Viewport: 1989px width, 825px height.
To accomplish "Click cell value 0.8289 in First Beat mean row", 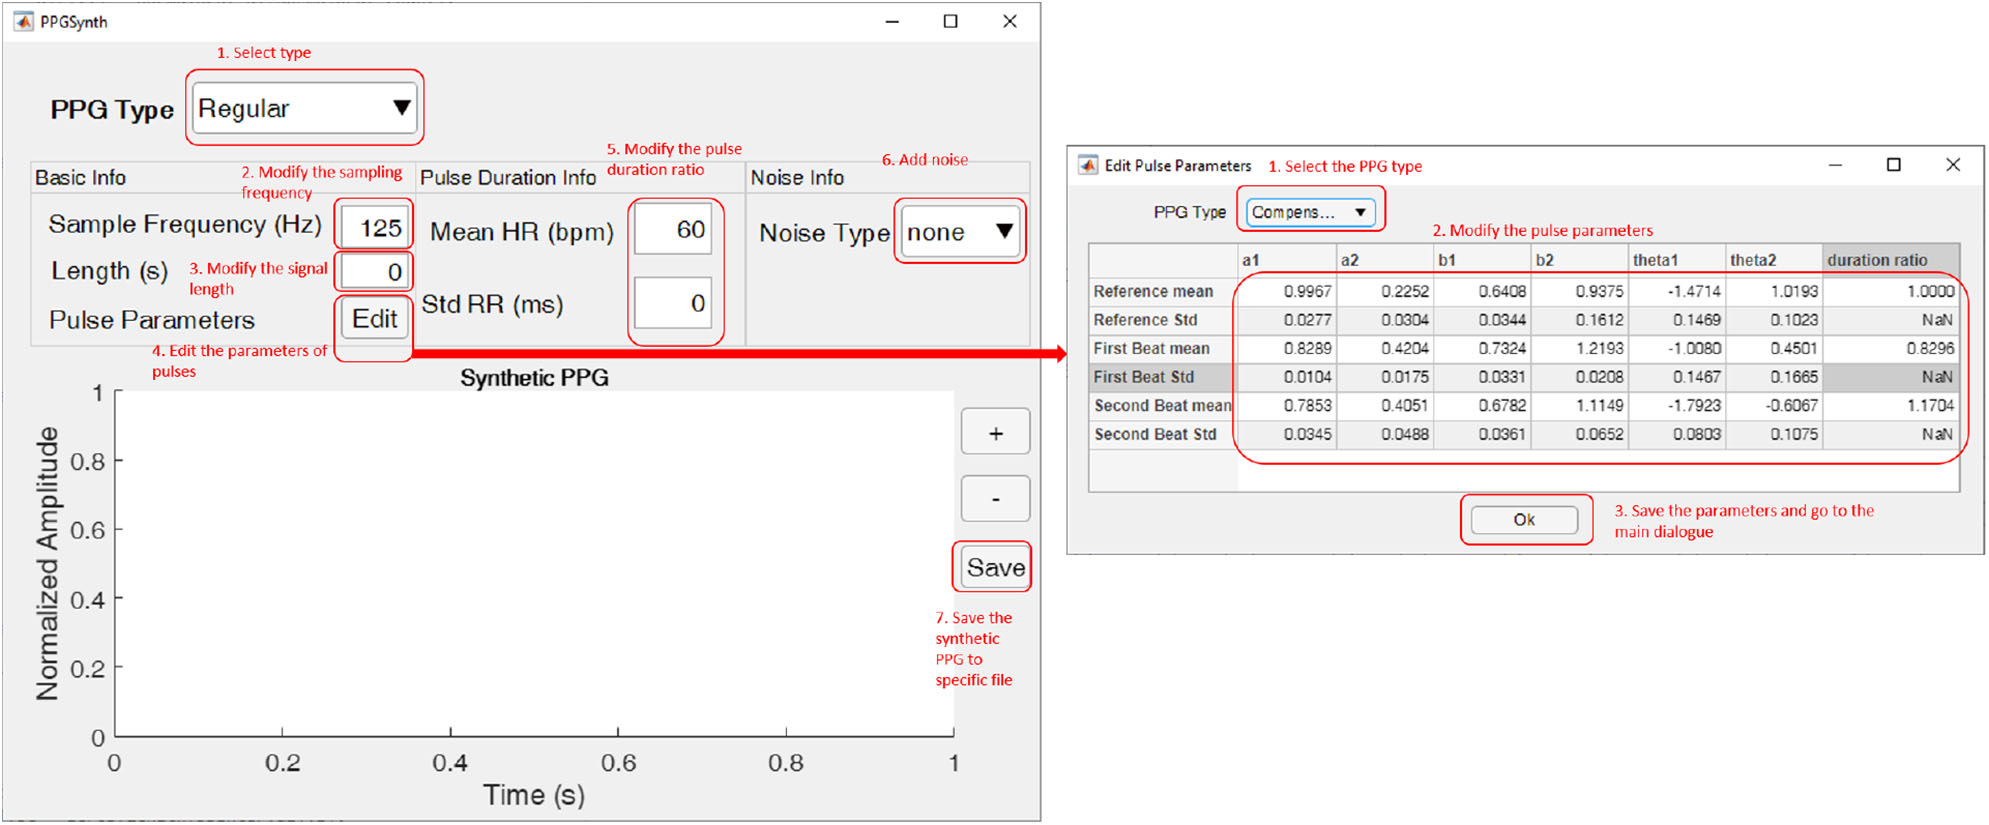I will click(1287, 348).
